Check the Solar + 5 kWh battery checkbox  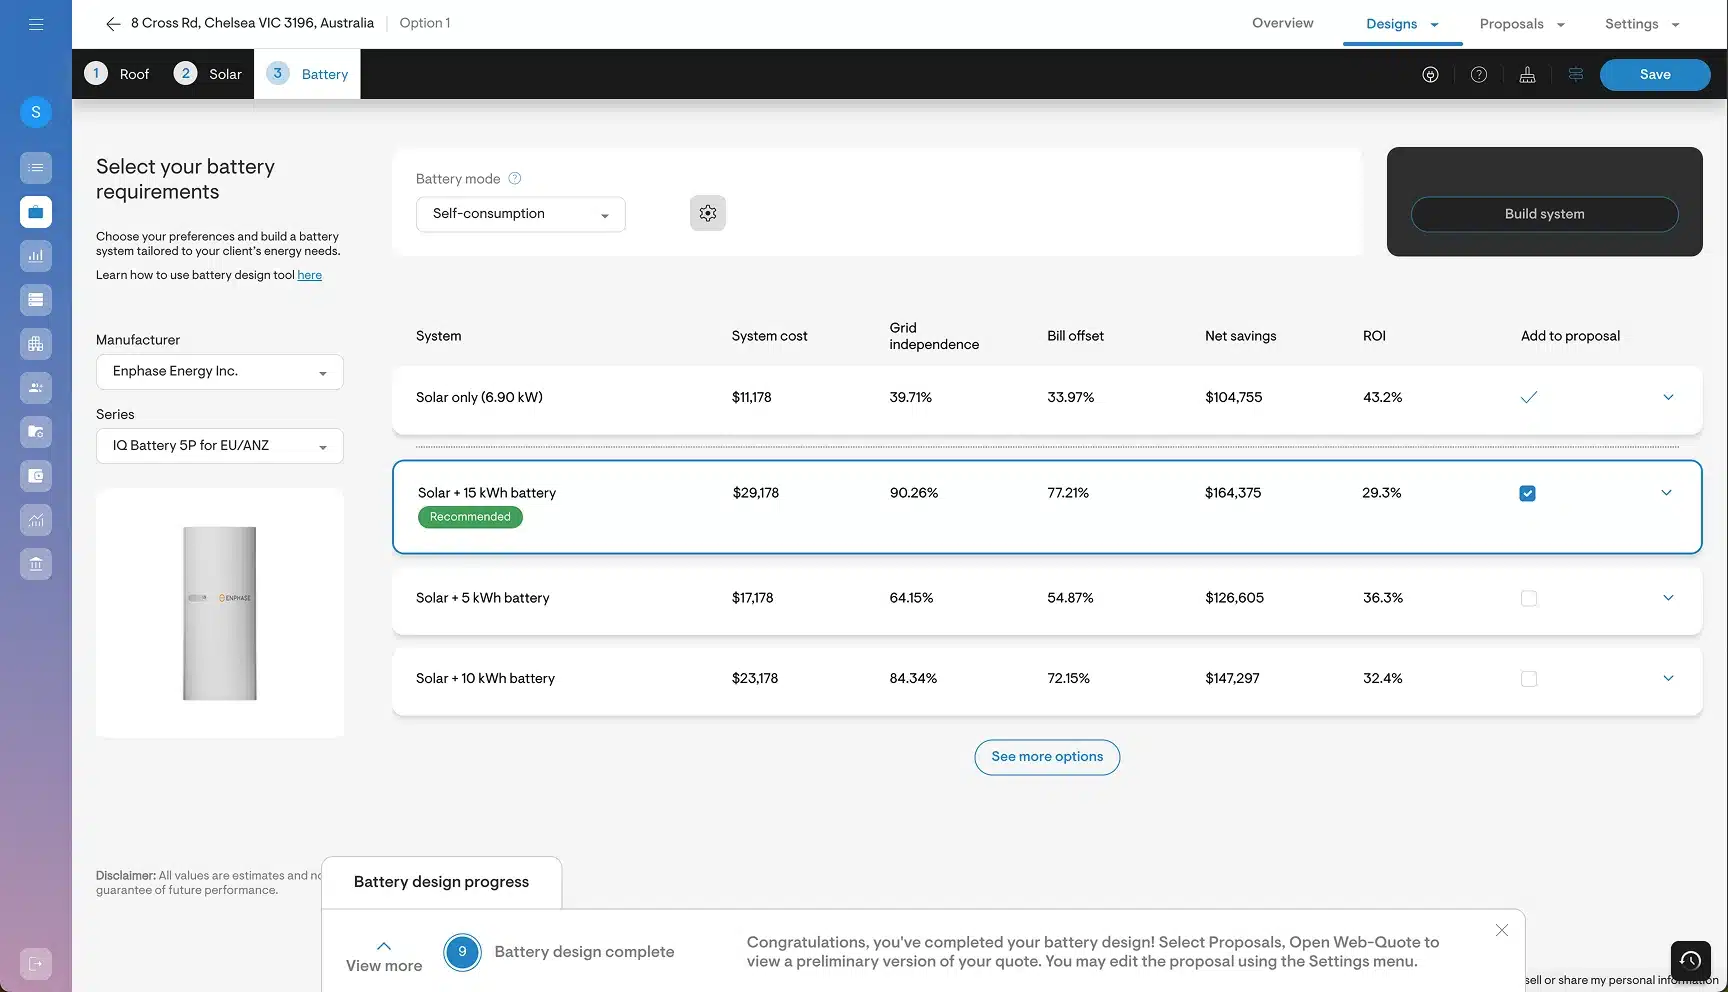[1528, 598]
